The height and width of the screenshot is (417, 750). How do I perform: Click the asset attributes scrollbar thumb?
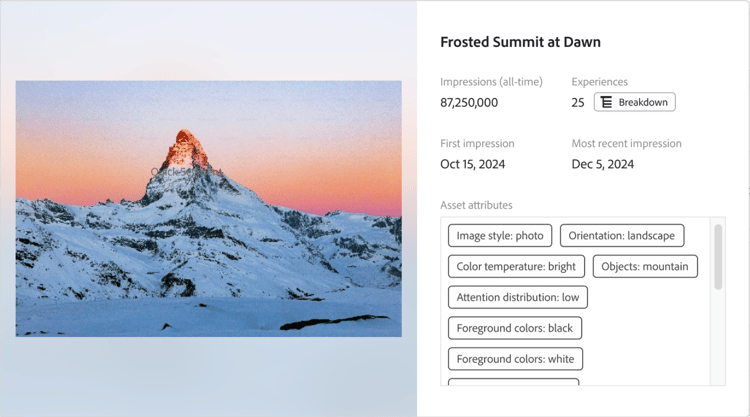(718, 257)
